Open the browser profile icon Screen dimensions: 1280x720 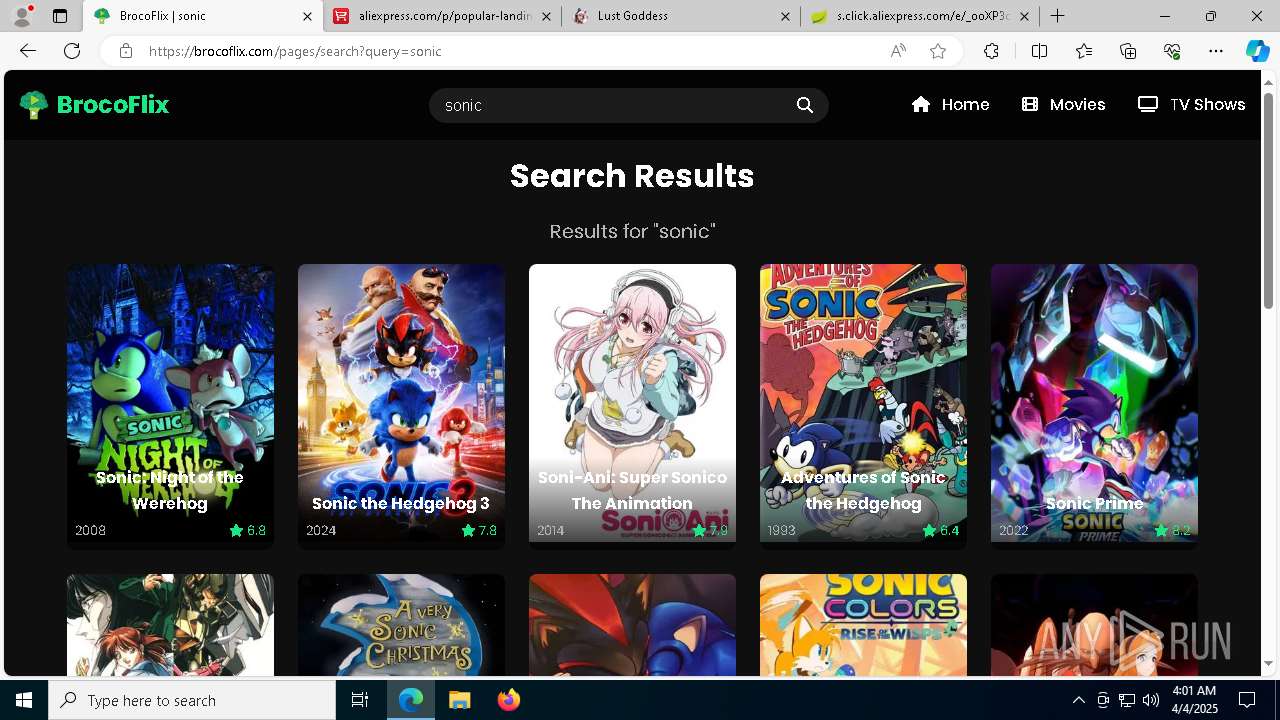[x=22, y=16]
